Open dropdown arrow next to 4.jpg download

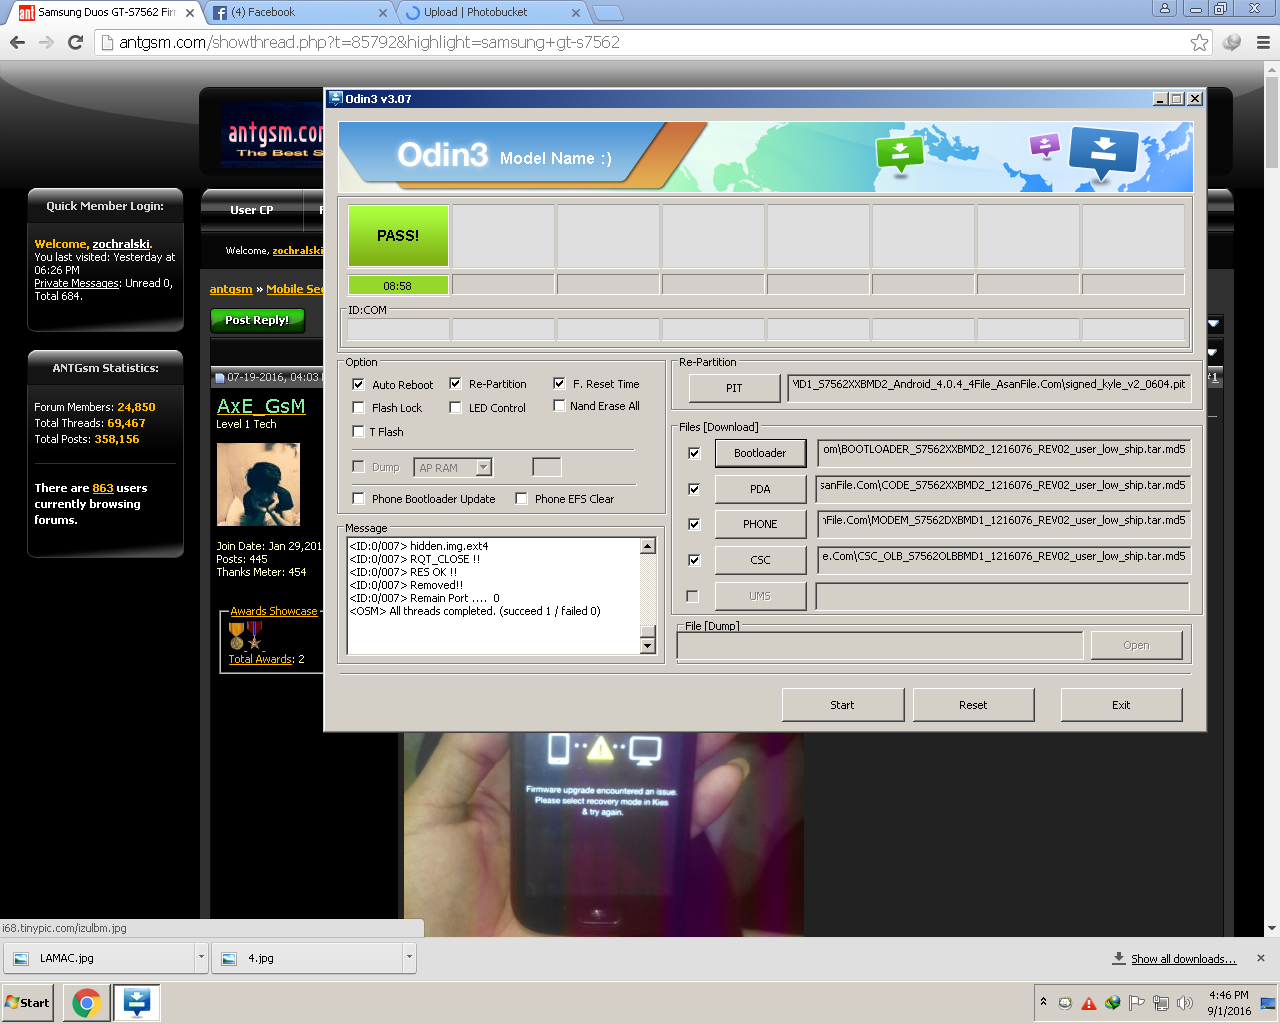click(408, 957)
